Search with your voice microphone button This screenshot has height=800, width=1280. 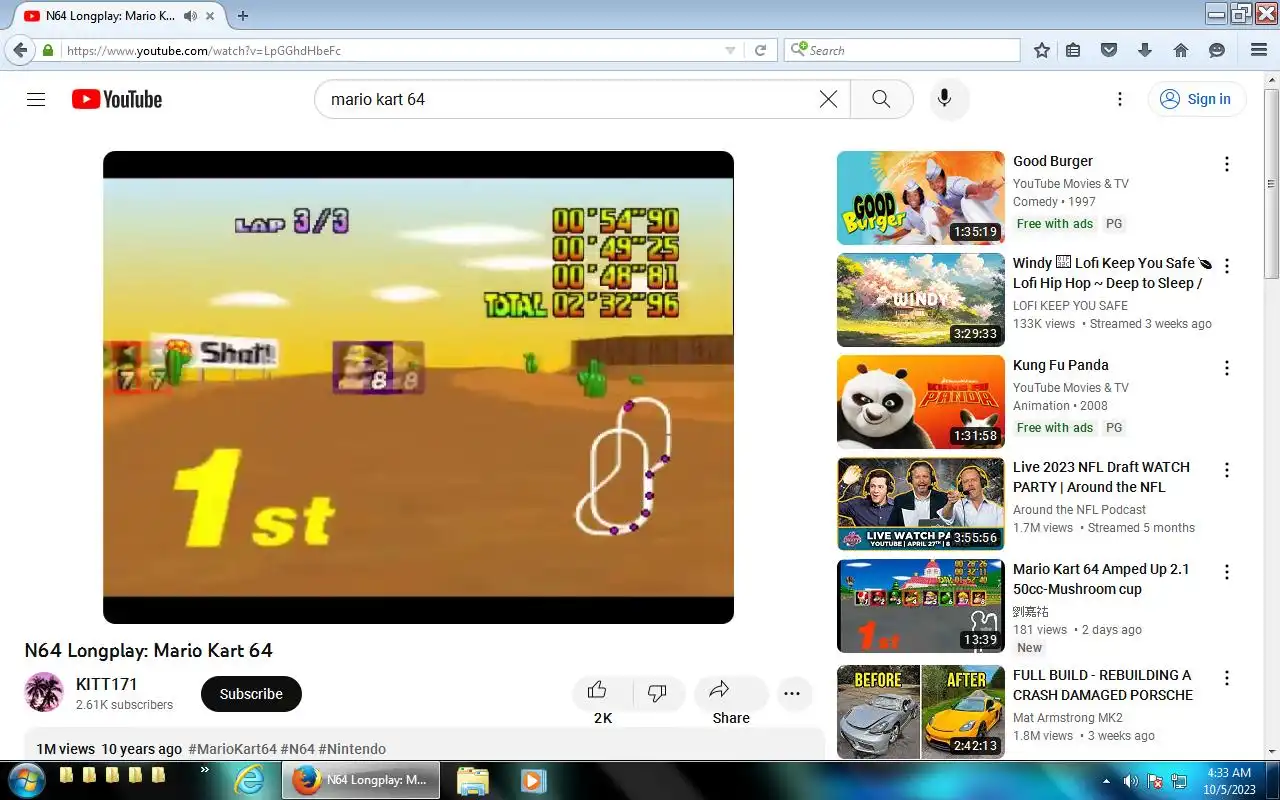click(944, 99)
